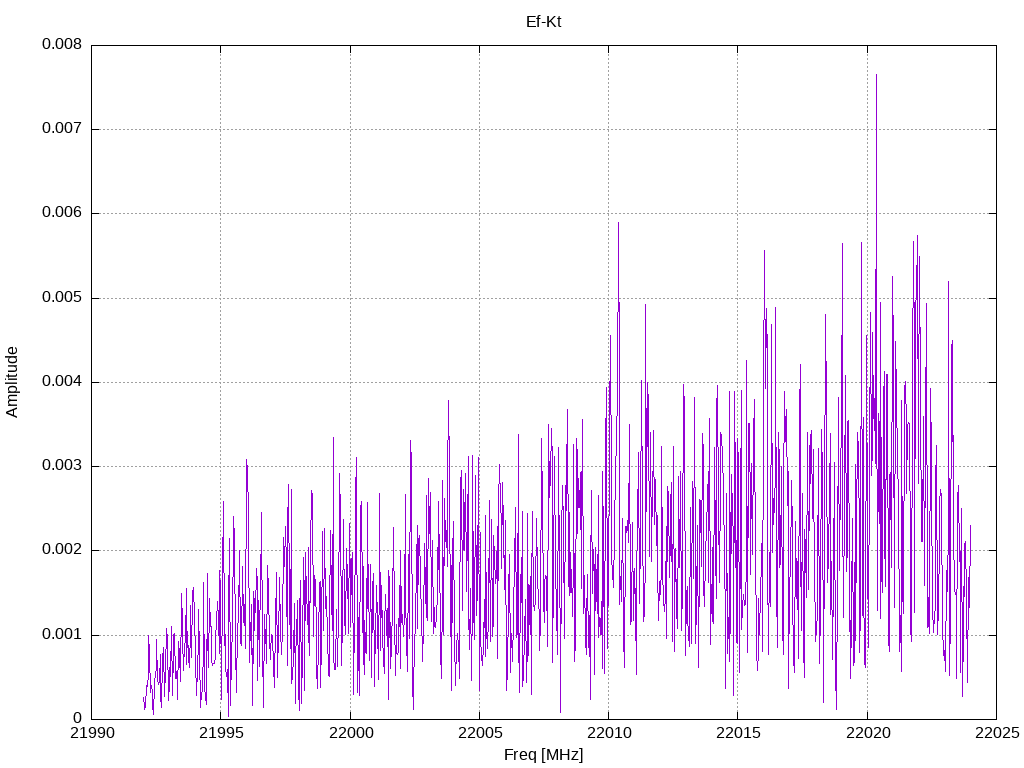Screen dimensions: 1024x768
Task: Click the y-axis value 0.008
Action: point(62,44)
